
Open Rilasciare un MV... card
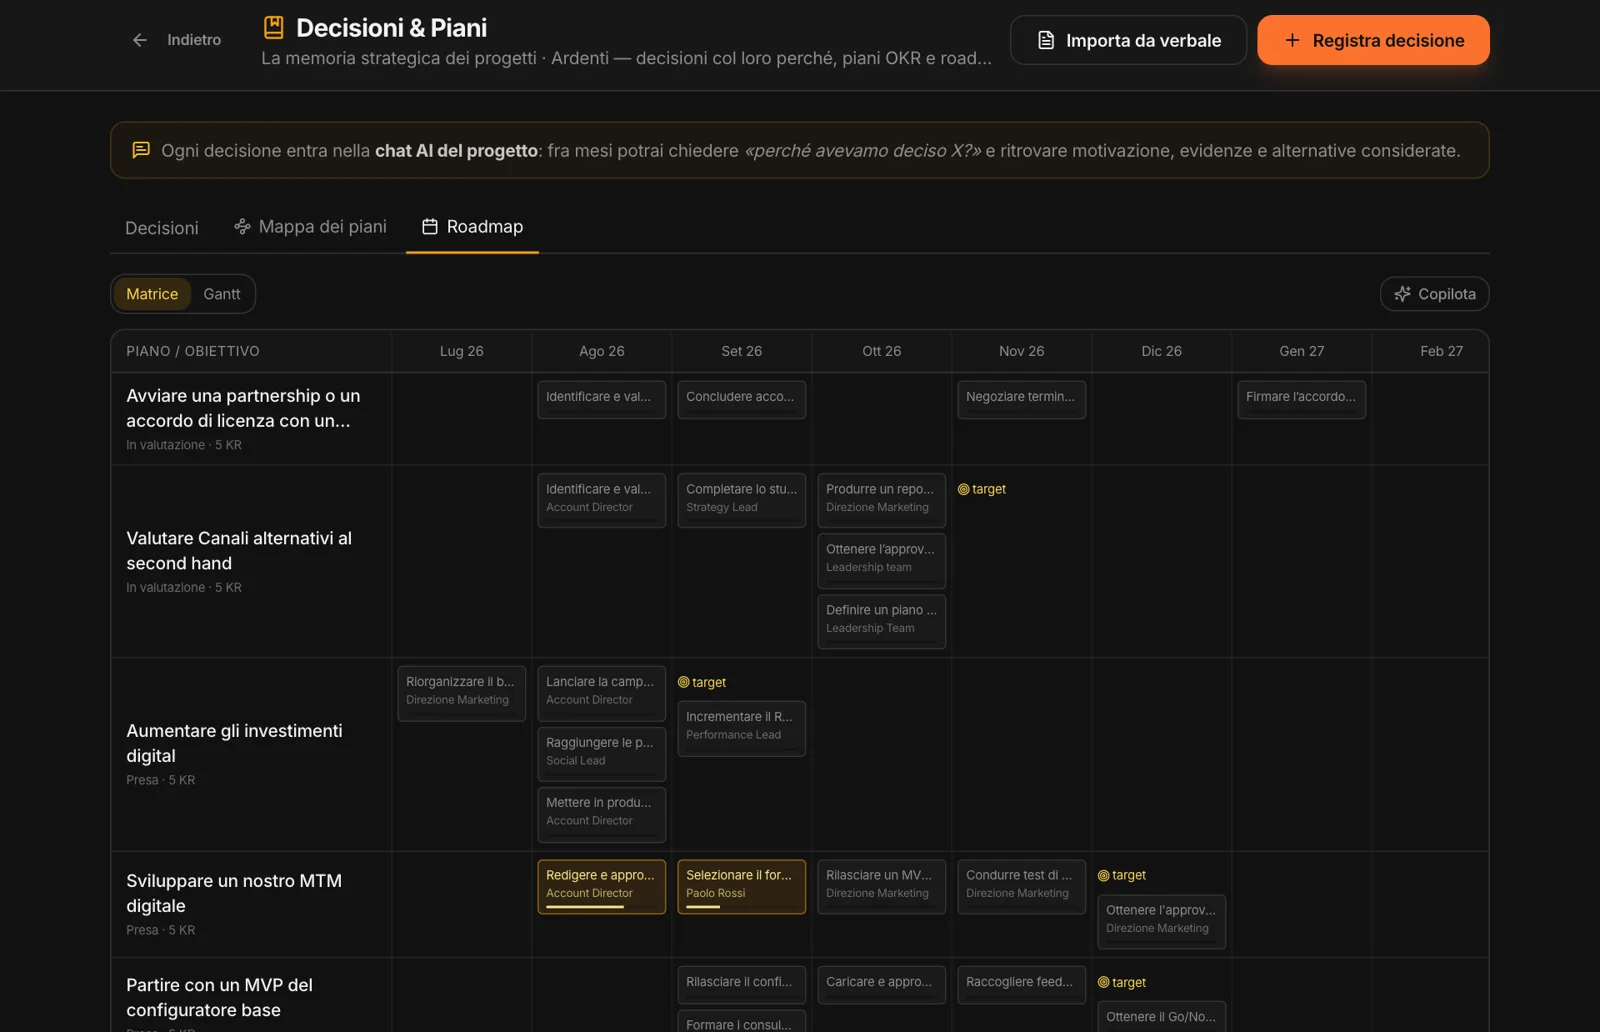coord(881,886)
